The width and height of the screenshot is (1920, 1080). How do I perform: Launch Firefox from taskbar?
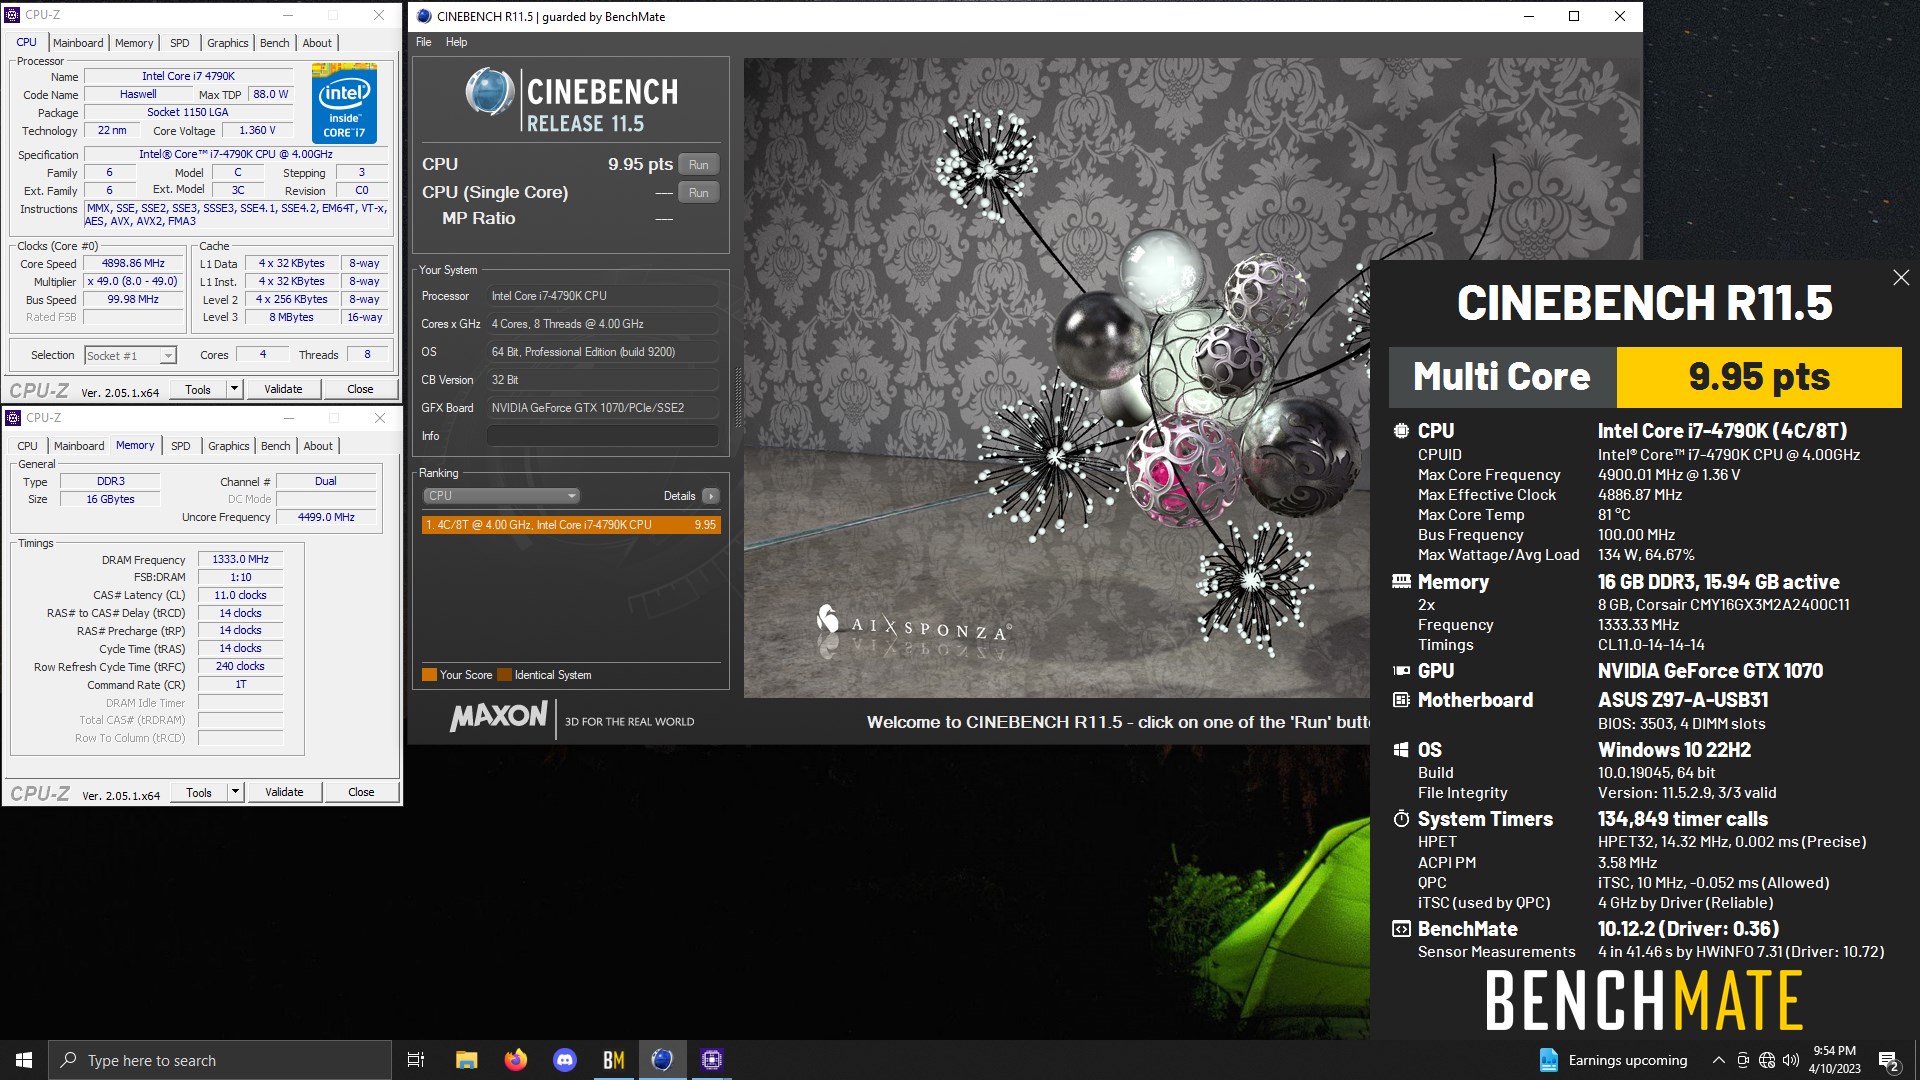(516, 1060)
